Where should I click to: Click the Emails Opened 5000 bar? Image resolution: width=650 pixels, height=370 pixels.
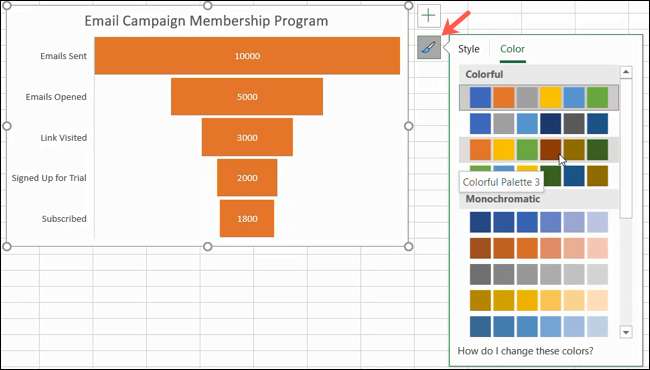(x=247, y=97)
